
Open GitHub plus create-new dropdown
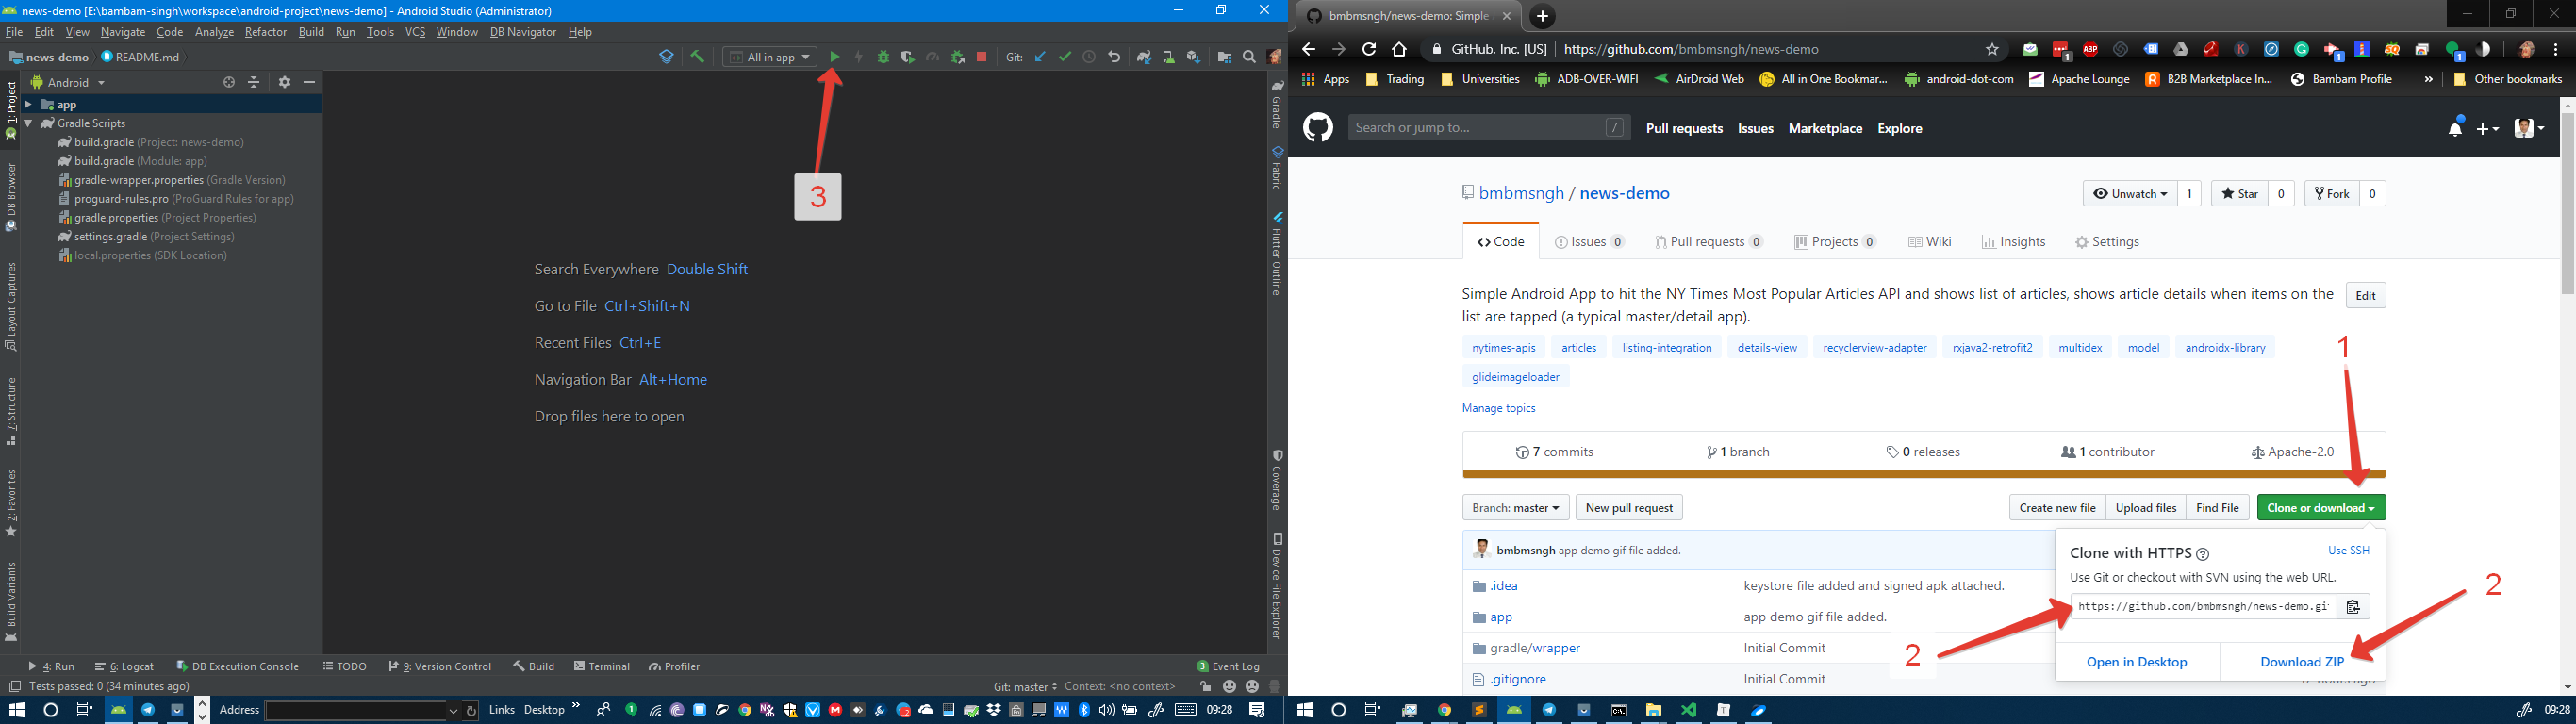2488,128
